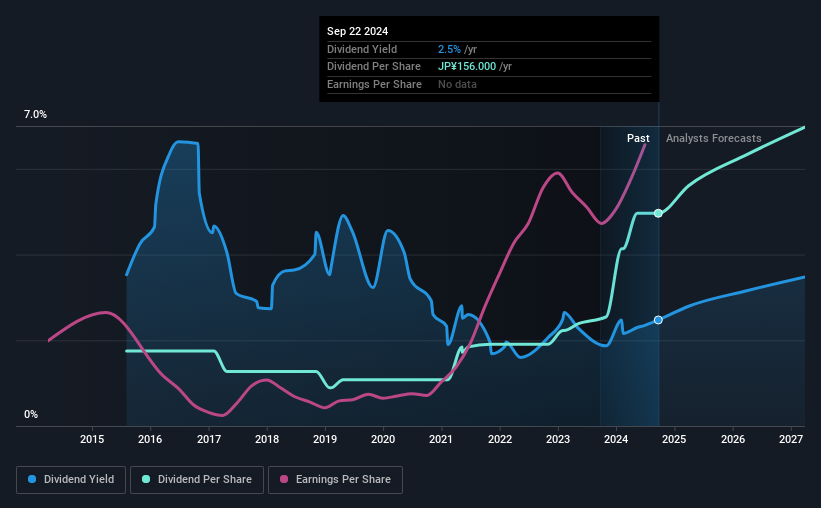Image resolution: width=821 pixels, height=508 pixels.
Task: Click the 2018 x-axis label
Action: (267, 439)
